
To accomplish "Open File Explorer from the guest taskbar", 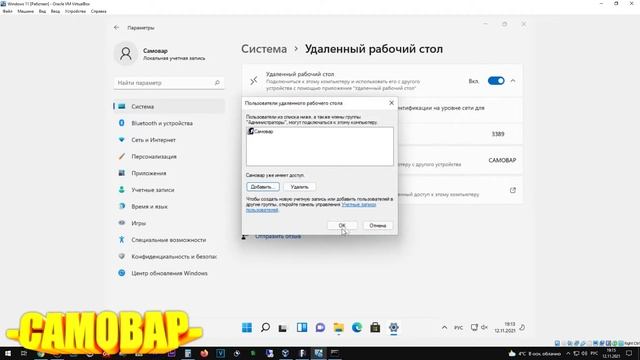I will [x=338, y=327].
